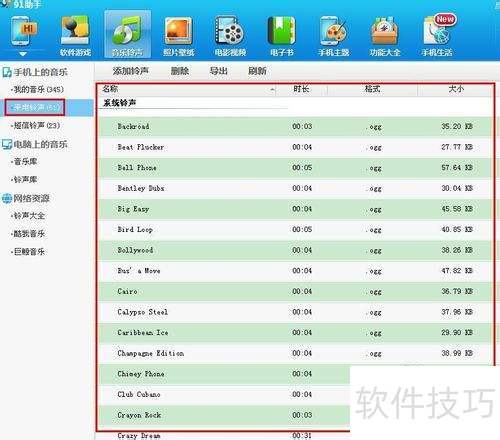Click the 名称 column sort arrow

coord(272,89)
